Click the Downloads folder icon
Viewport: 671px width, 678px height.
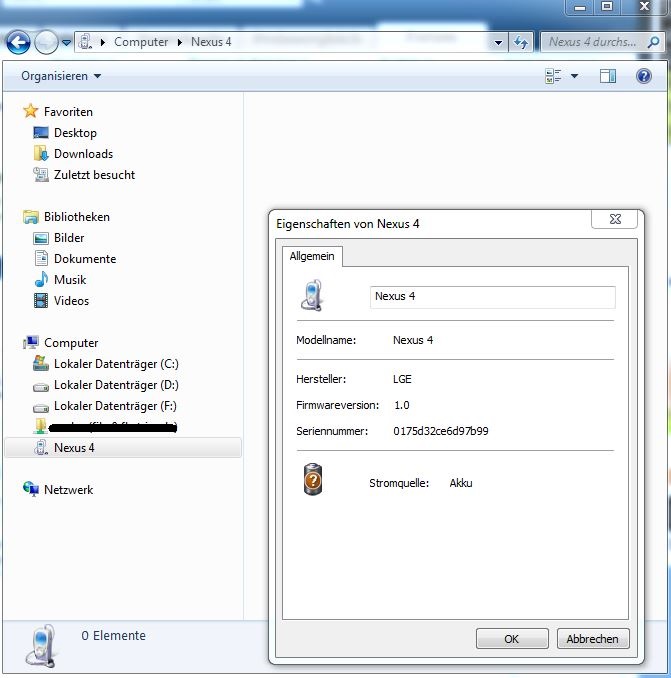pos(41,154)
